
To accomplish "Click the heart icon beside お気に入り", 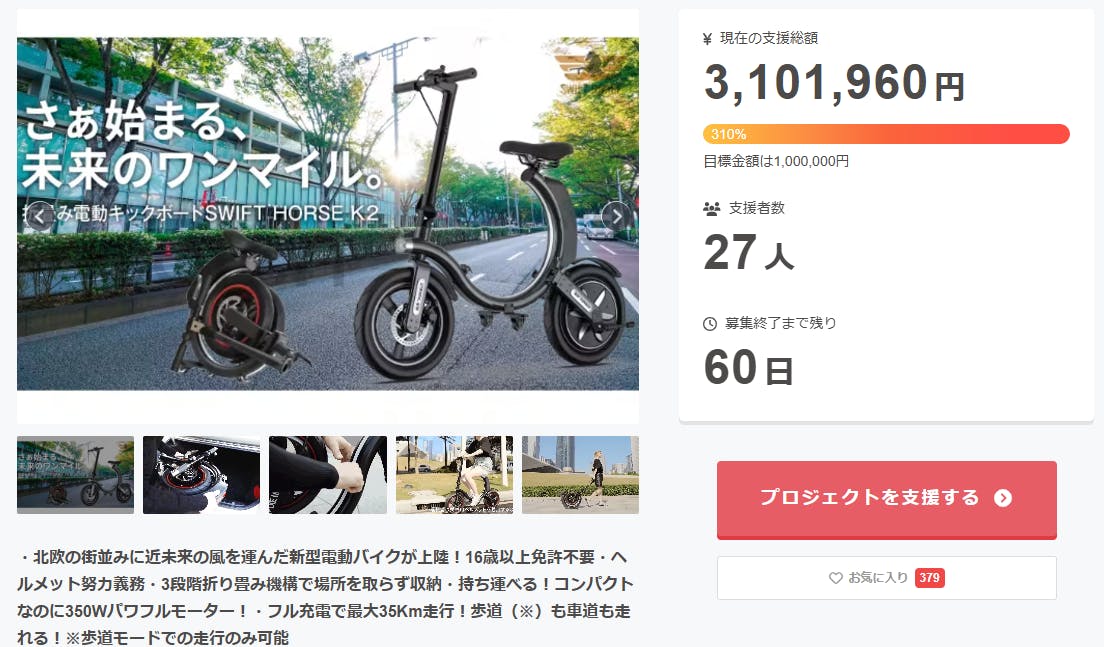I will click(x=836, y=578).
